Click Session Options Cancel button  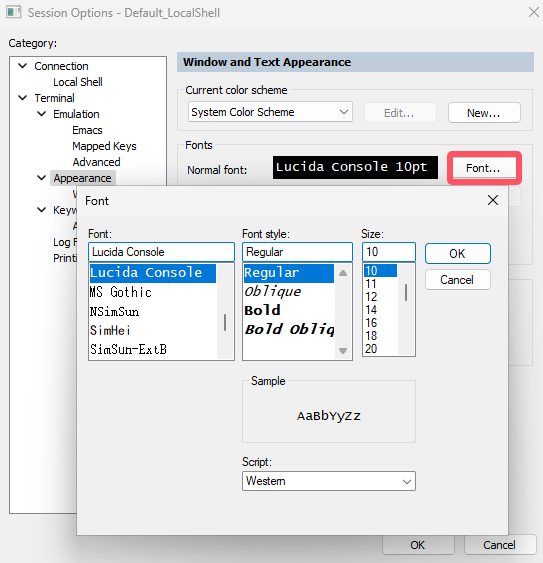(x=500, y=545)
